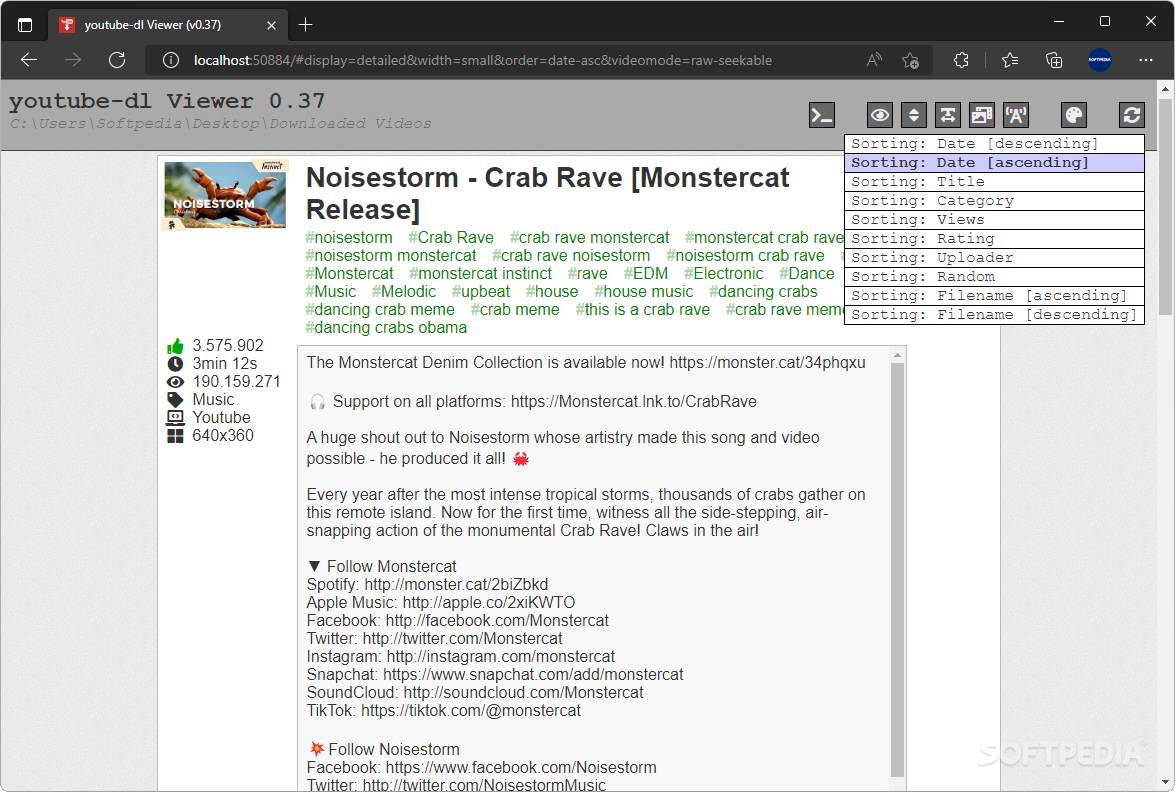The width and height of the screenshot is (1175, 792).
Task: Open browser extensions icon
Action: (x=961, y=60)
